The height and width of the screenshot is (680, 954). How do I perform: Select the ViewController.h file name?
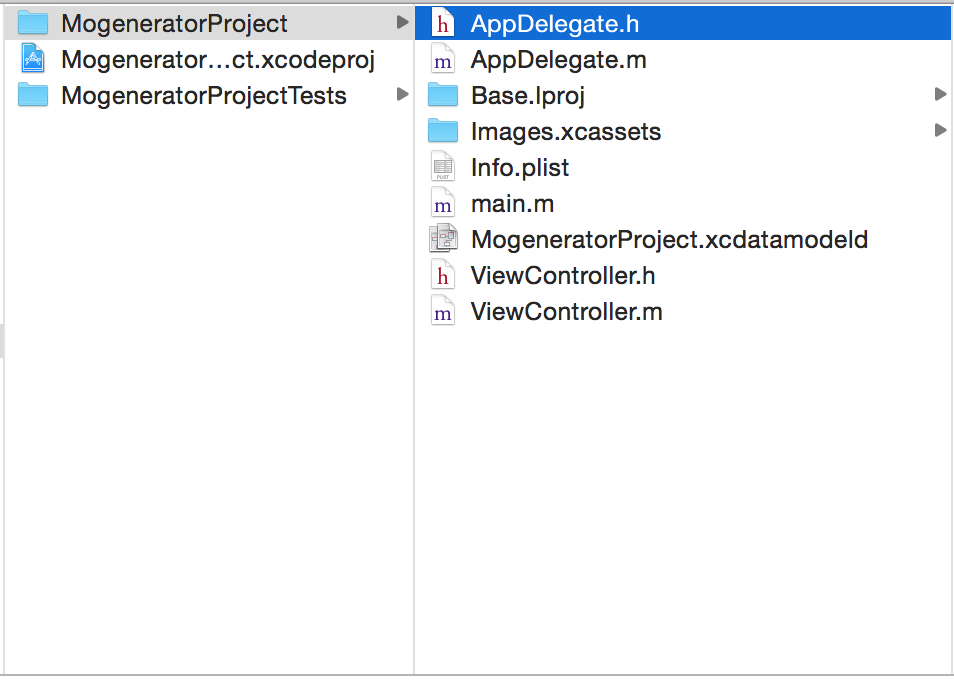(x=563, y=275)
